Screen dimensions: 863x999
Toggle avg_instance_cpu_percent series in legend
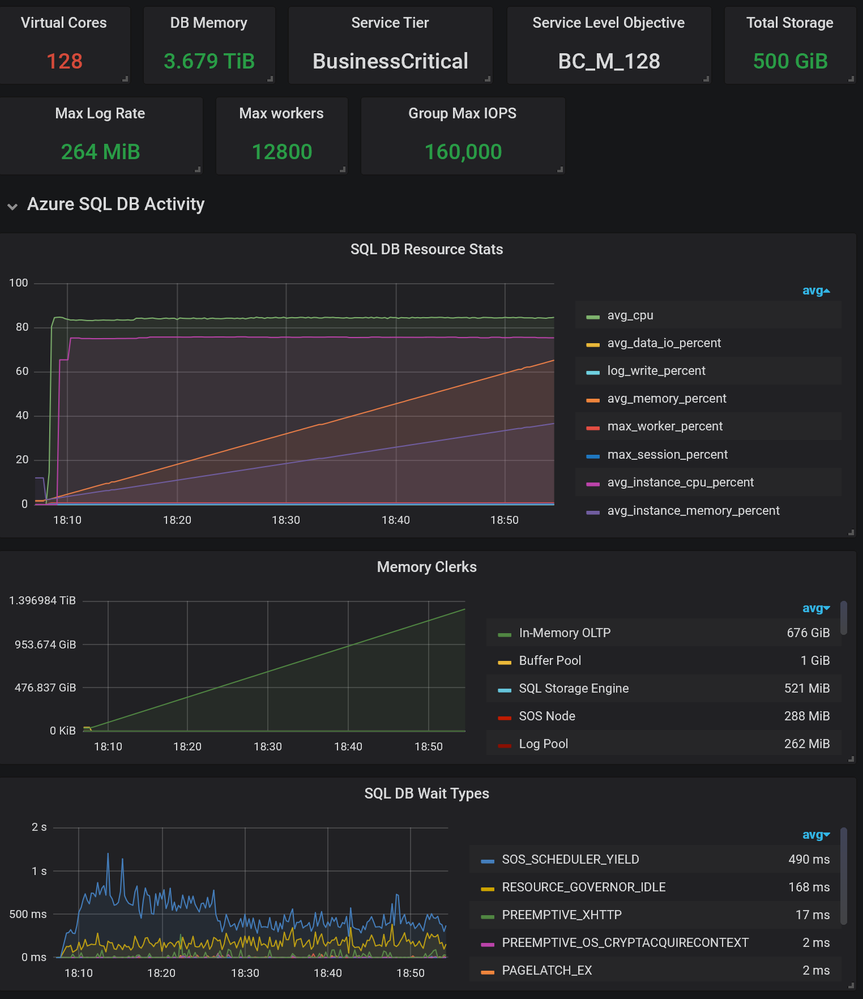pos(680,482)
